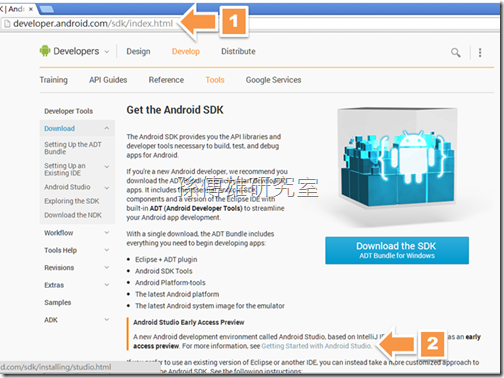The image size is (504, 378).
Task: Expand the Tools Help chevron
Action: (107, 250)
